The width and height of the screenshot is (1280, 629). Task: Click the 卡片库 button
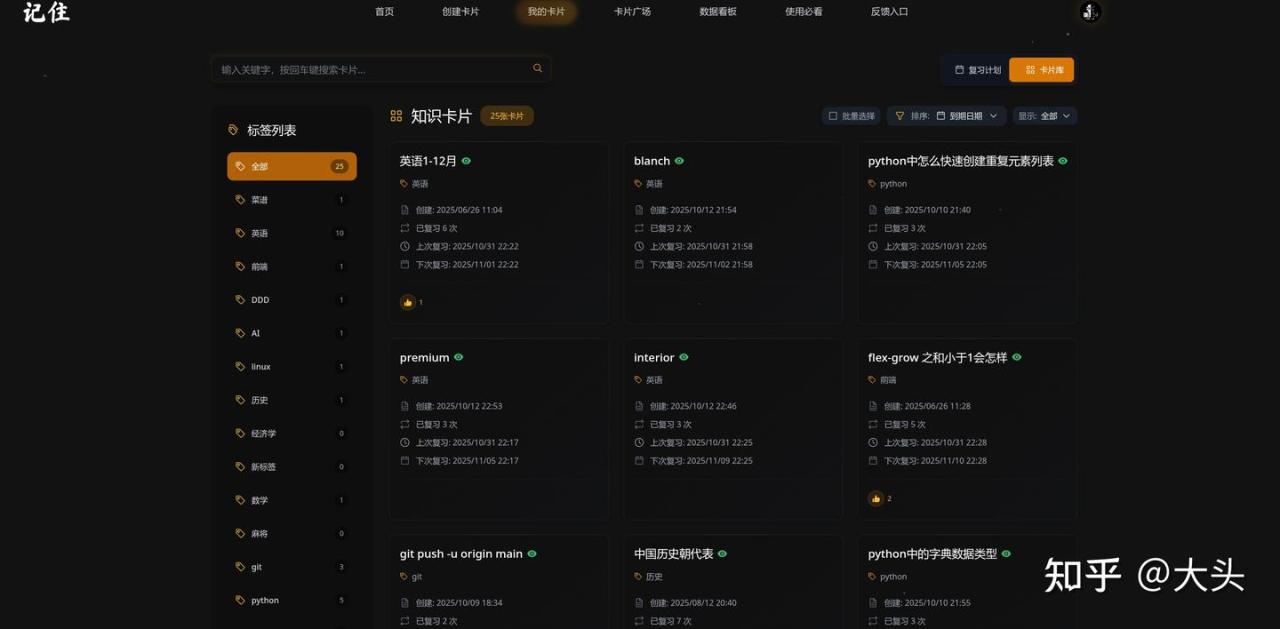pos(1041,70)
